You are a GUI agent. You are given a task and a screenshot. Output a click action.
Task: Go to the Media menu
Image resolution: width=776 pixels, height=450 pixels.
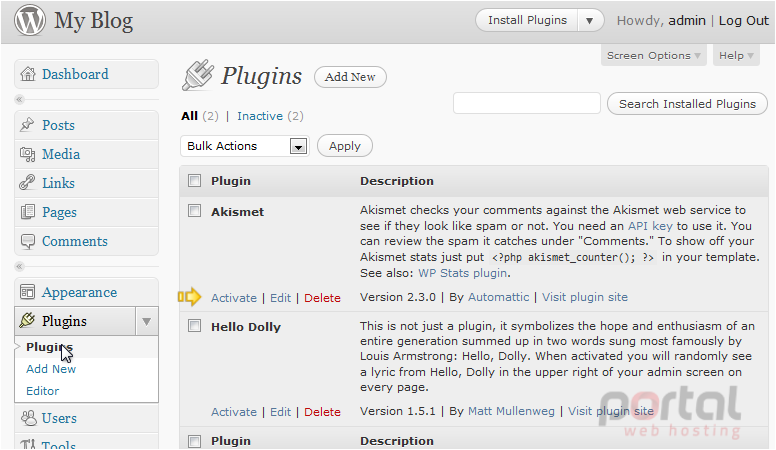(x=61, y=154)
